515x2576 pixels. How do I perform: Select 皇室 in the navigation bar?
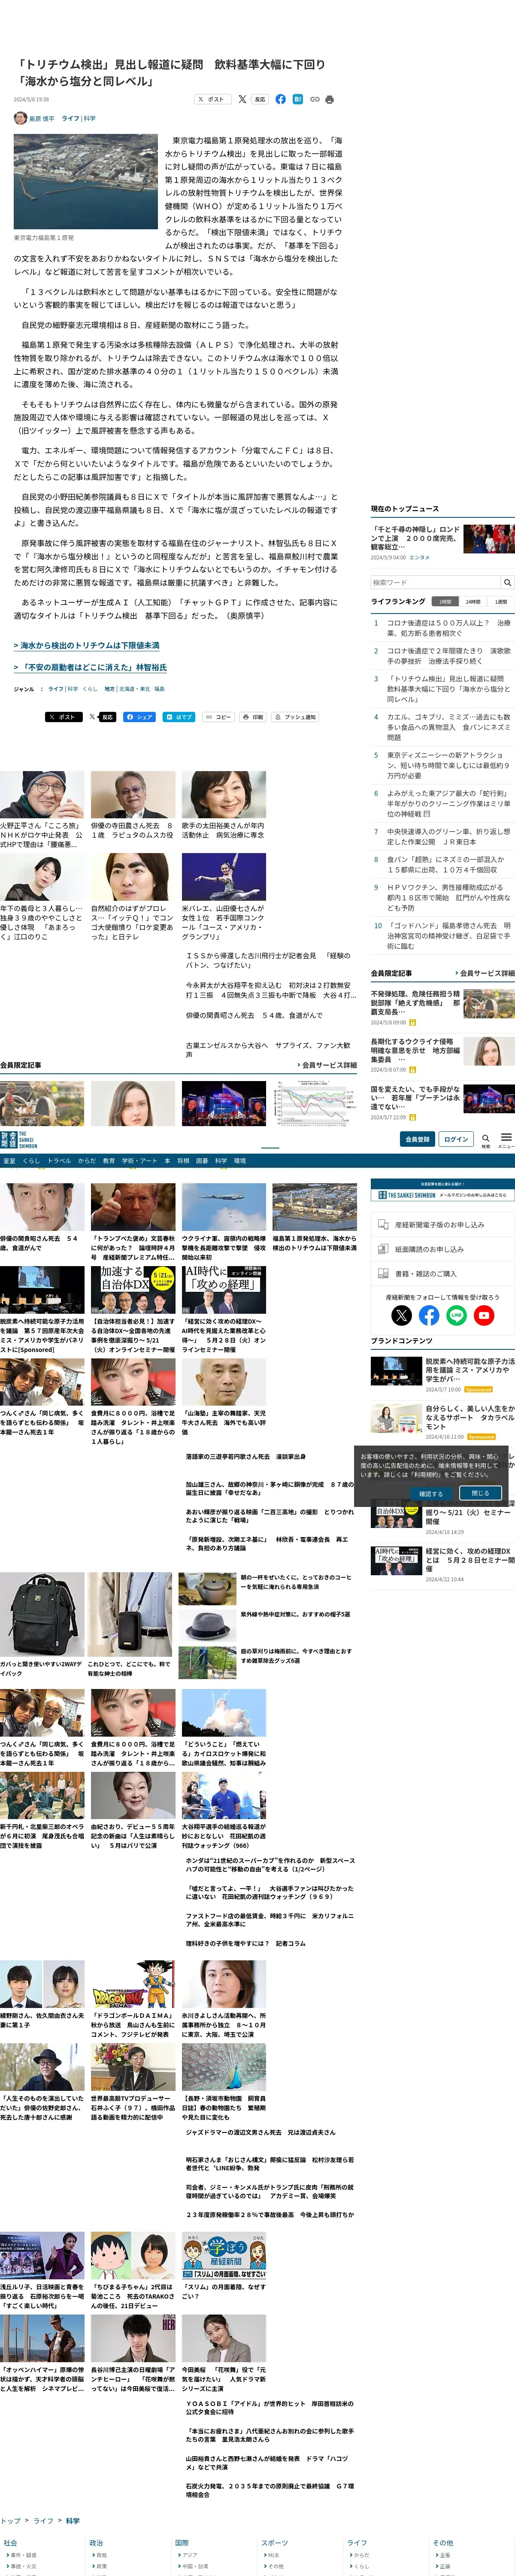(10, 1161)
